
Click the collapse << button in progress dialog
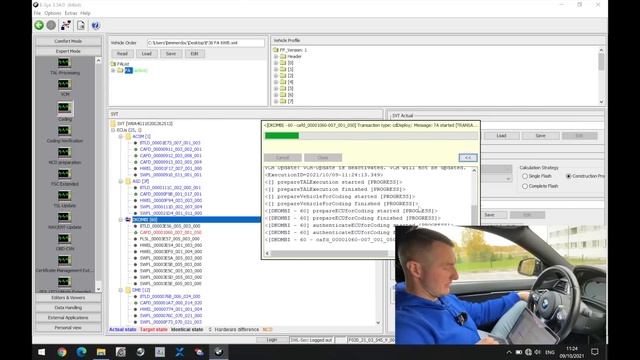pos(468,158)
